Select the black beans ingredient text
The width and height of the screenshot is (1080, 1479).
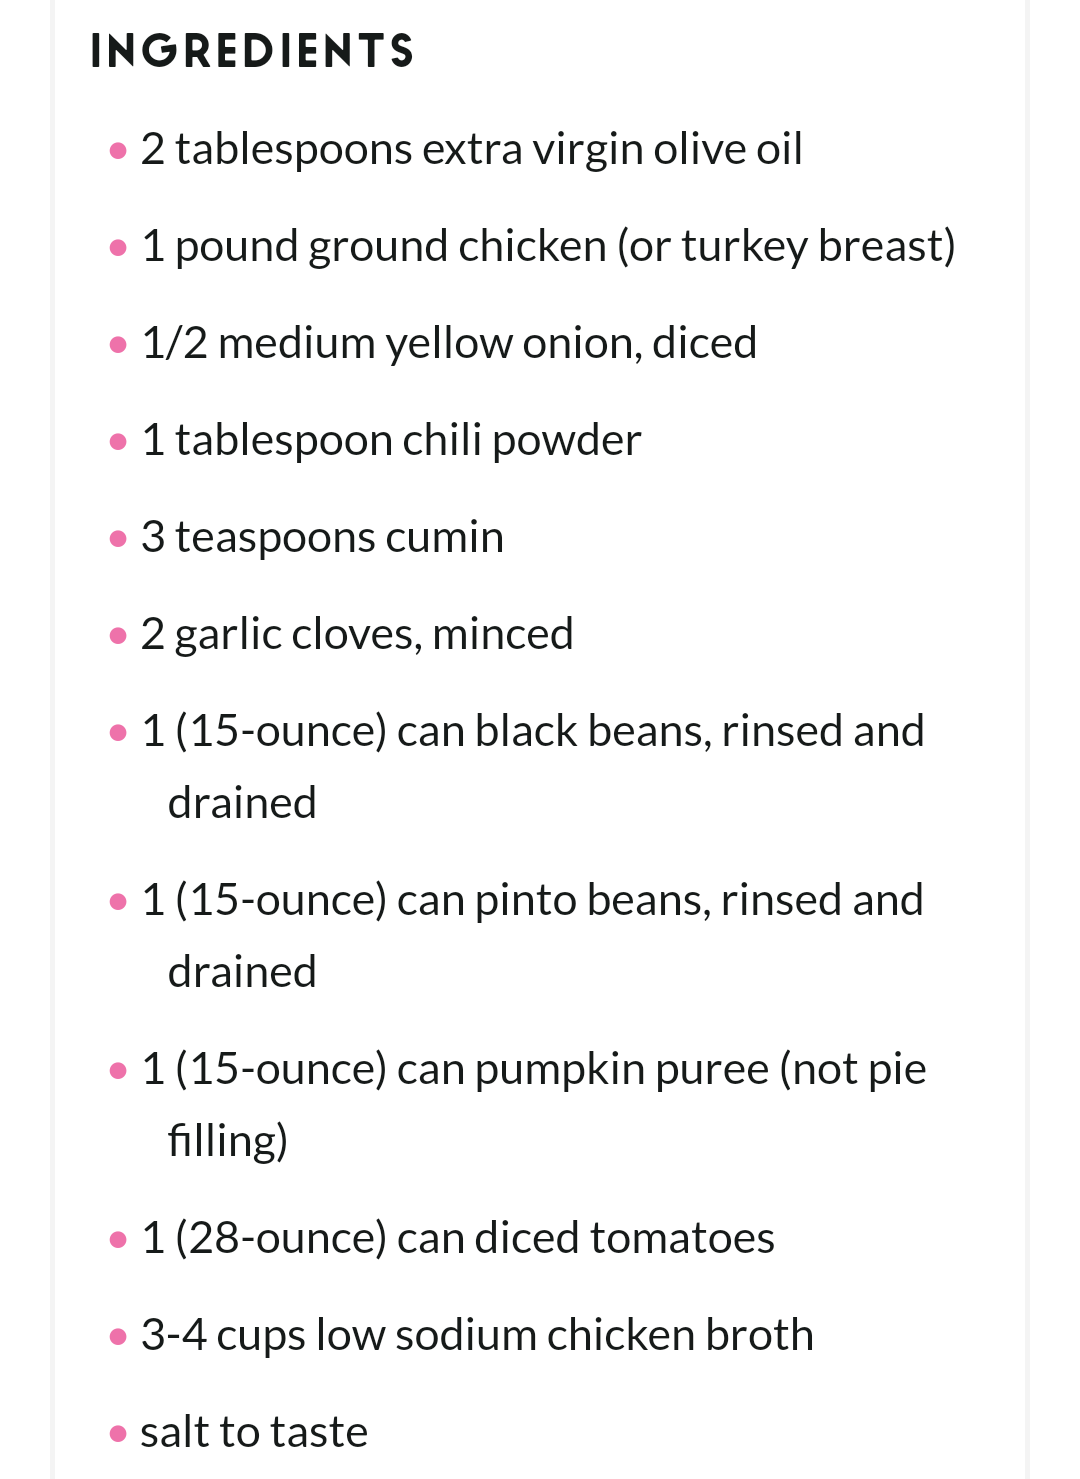pos(532,767)
